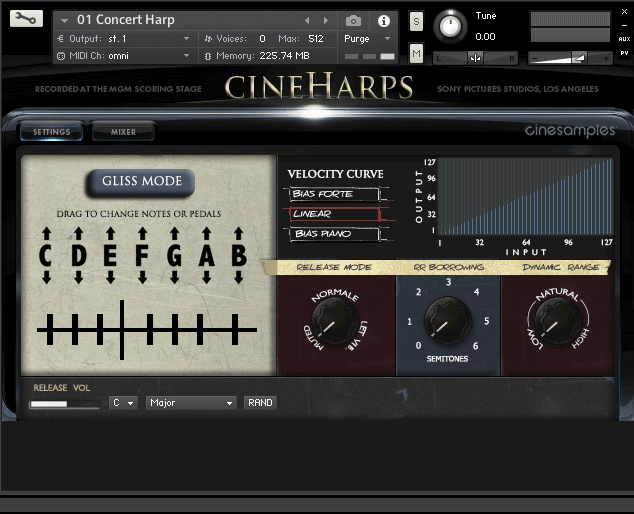Click the Release Mode knob
Viewport: 634px width, 514px height.
click(x=335, y=321)
